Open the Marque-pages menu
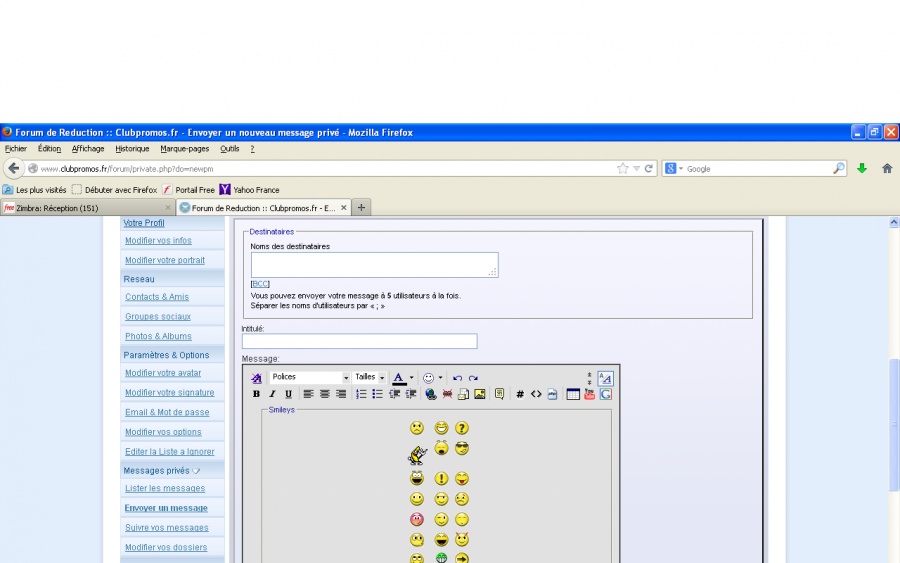 click(x=185, y=148)
